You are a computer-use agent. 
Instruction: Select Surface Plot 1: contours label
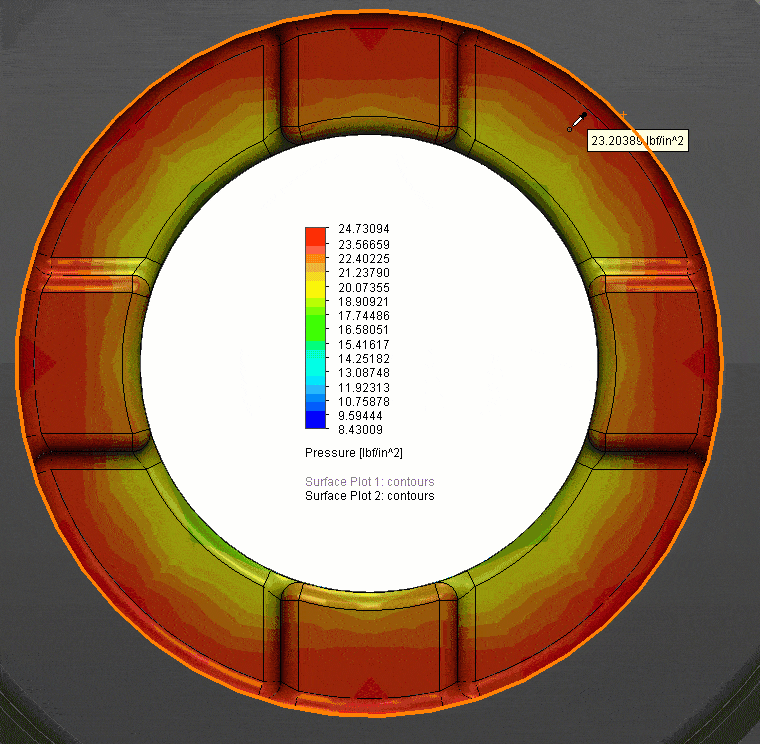point(369,482)
